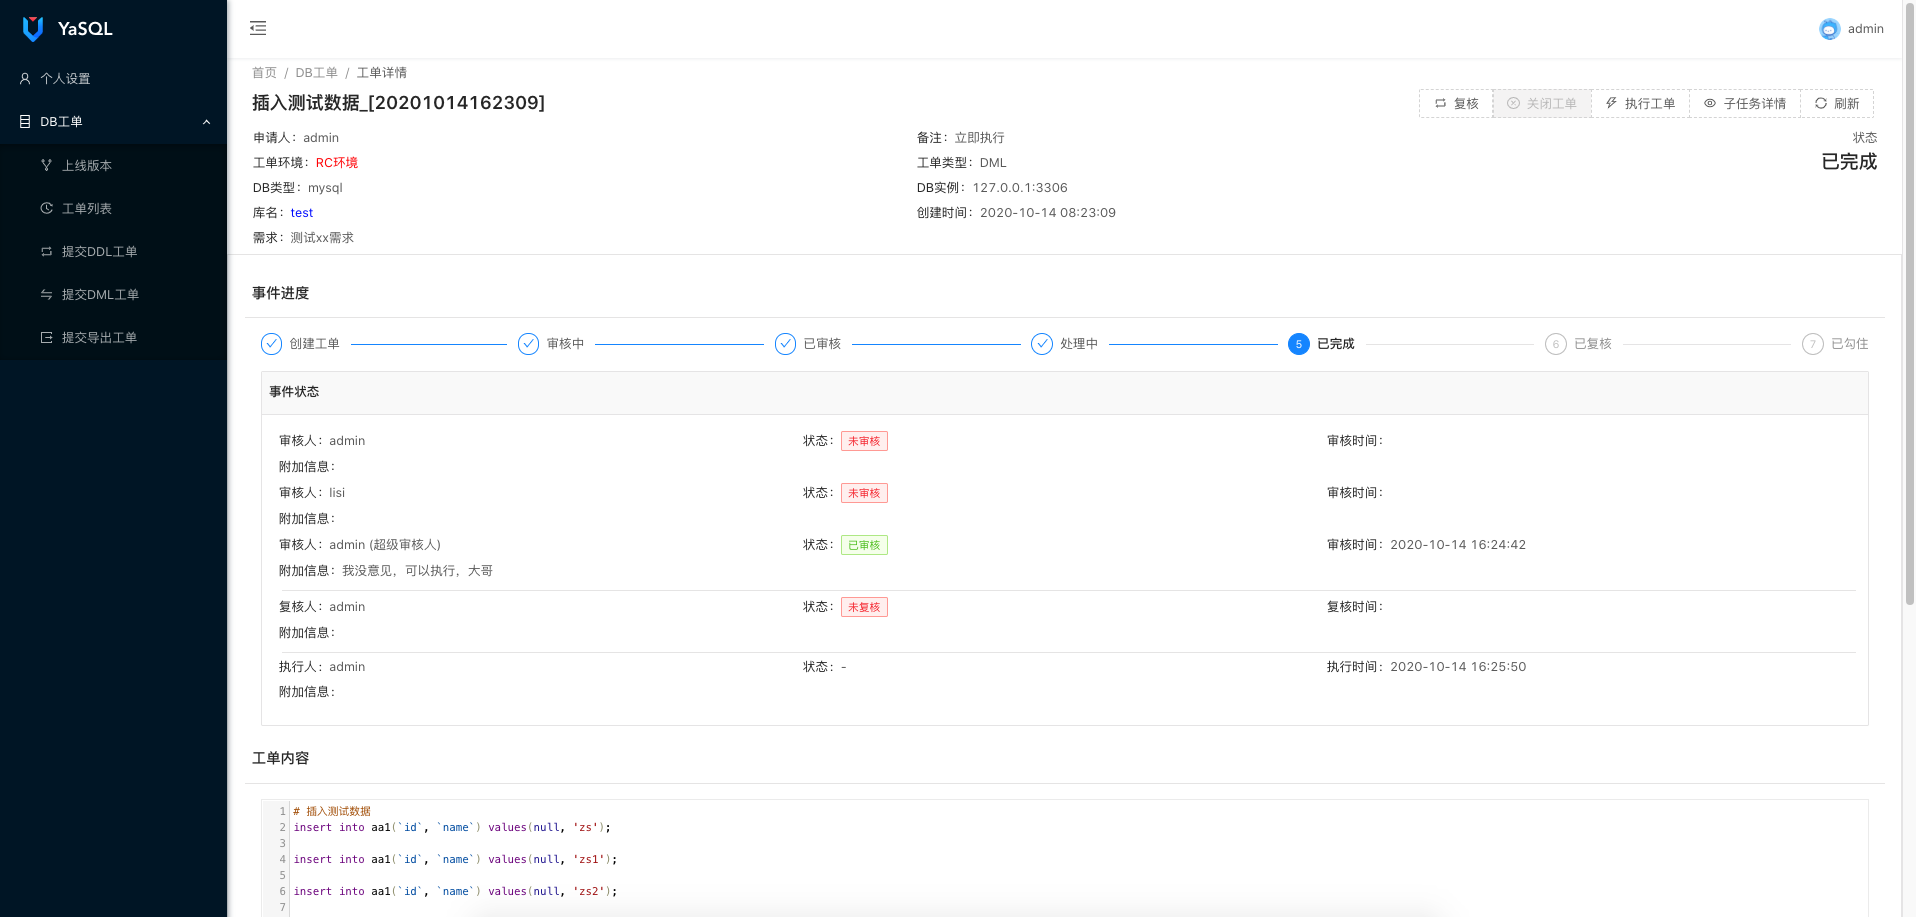Open 提交DML工单 menu item
This screenshot has height=917, width=1916.
(113, 294)
